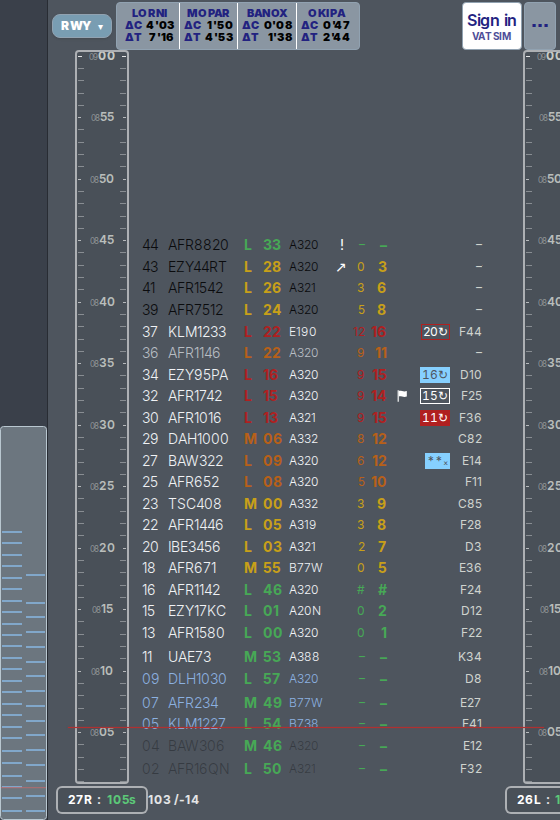Select callsign AFR1446
Viewport: 560px width, 820px height.
(196, 524)
